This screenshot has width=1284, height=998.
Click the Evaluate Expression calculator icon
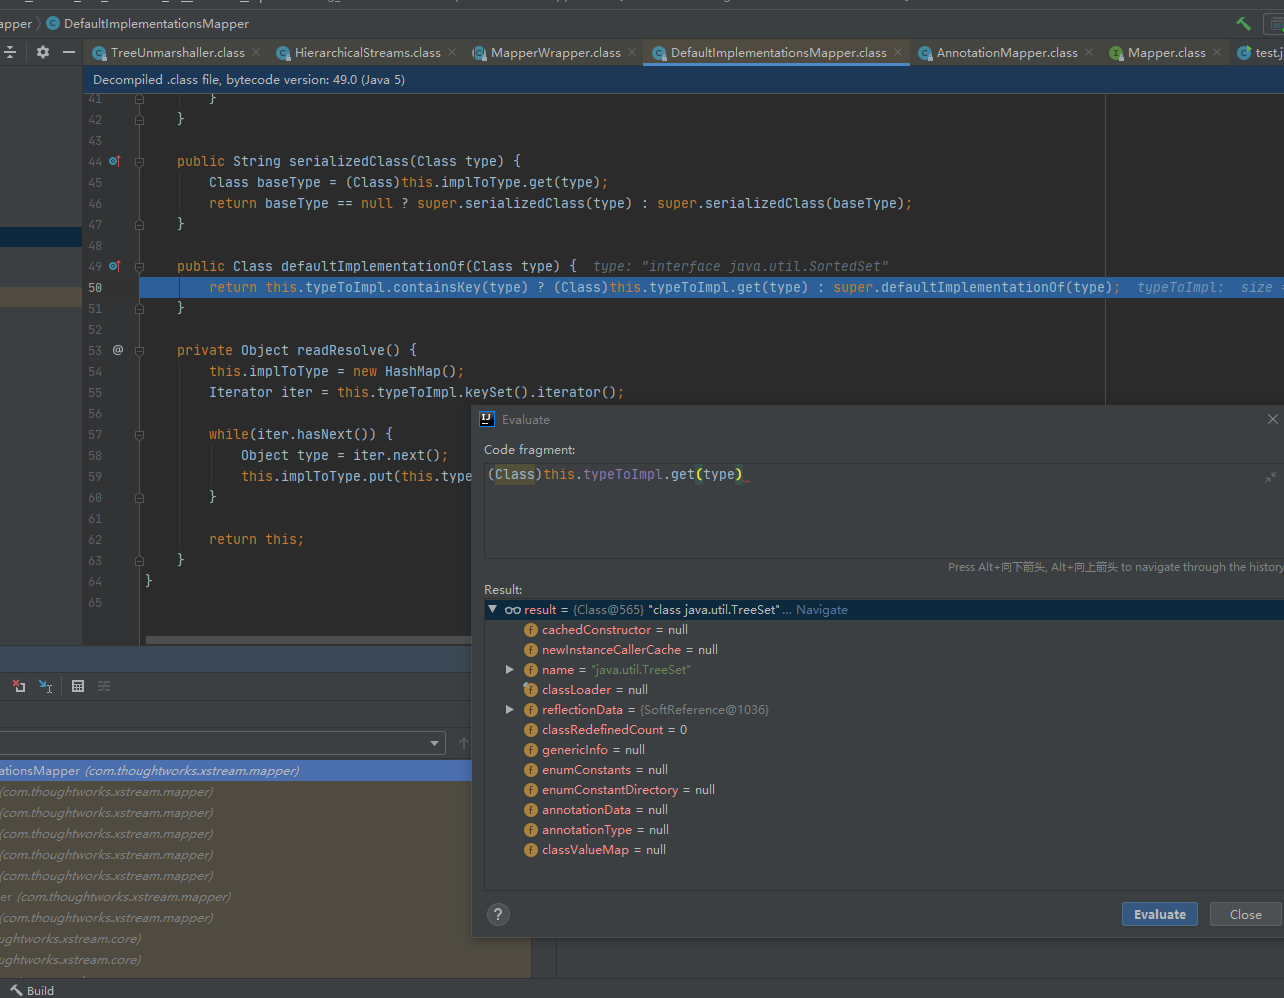pos(78,686)
